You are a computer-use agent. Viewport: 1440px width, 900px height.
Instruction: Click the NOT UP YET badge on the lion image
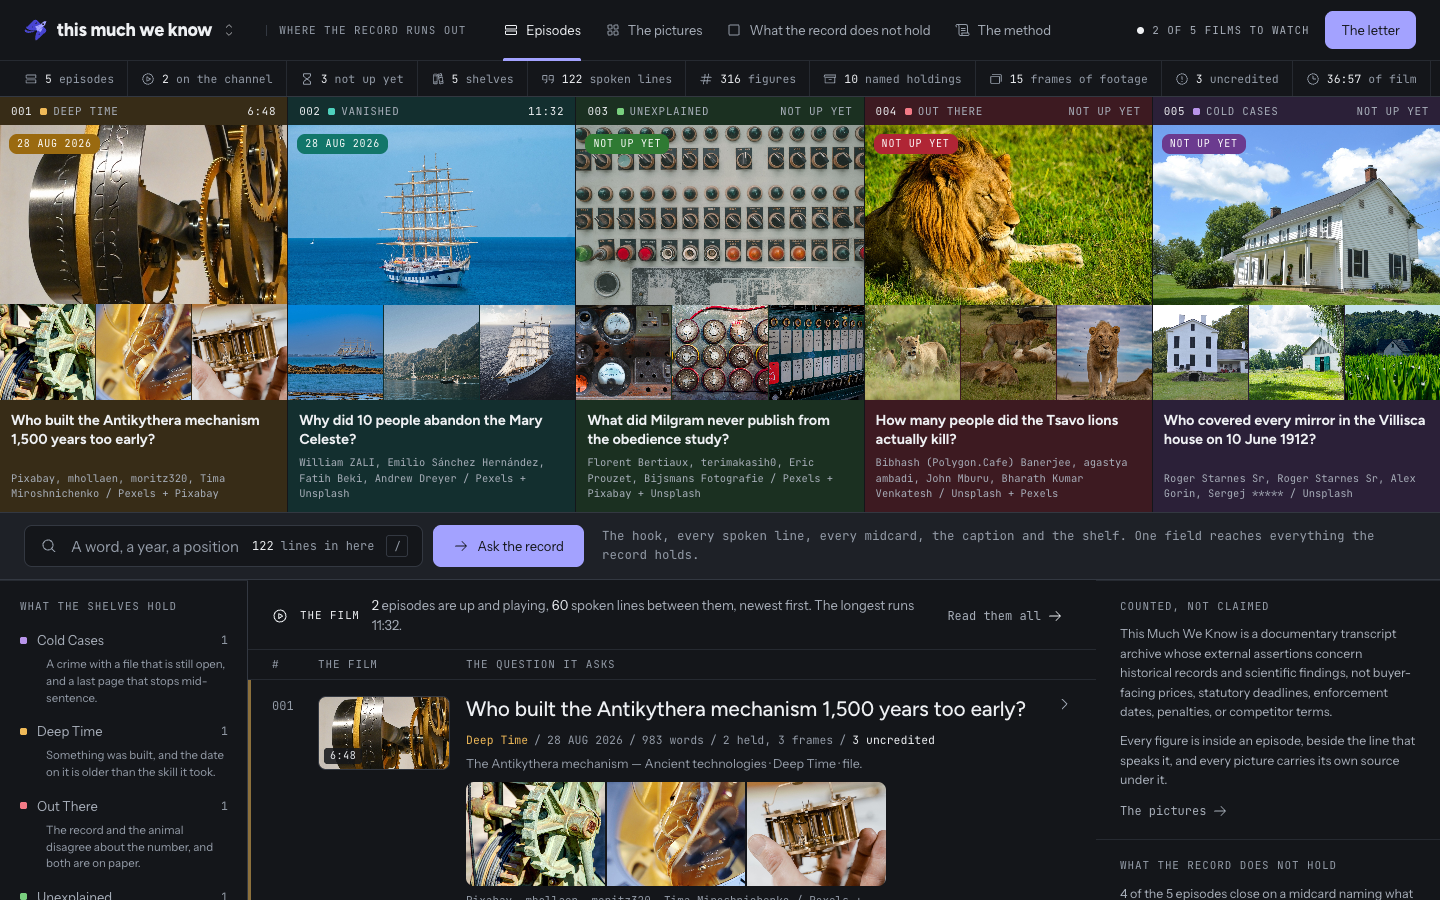[x=915, y=144]
